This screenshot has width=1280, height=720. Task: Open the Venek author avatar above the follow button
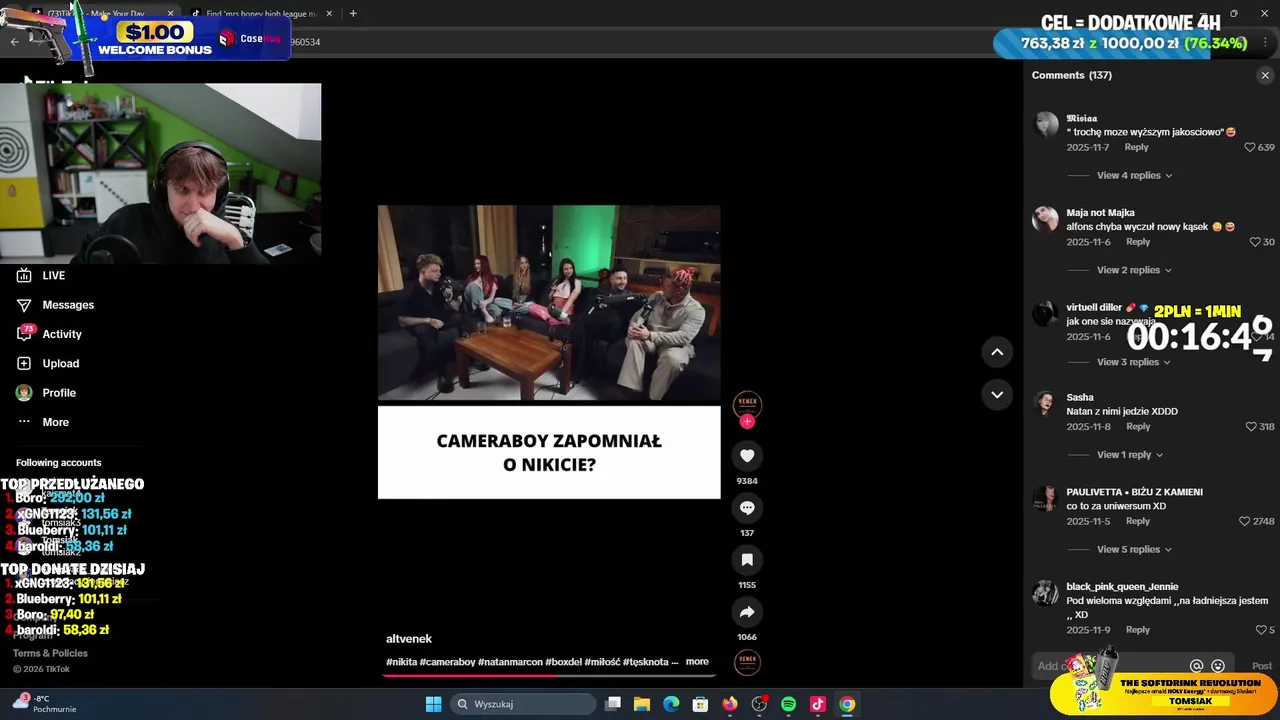pos(747,404)
